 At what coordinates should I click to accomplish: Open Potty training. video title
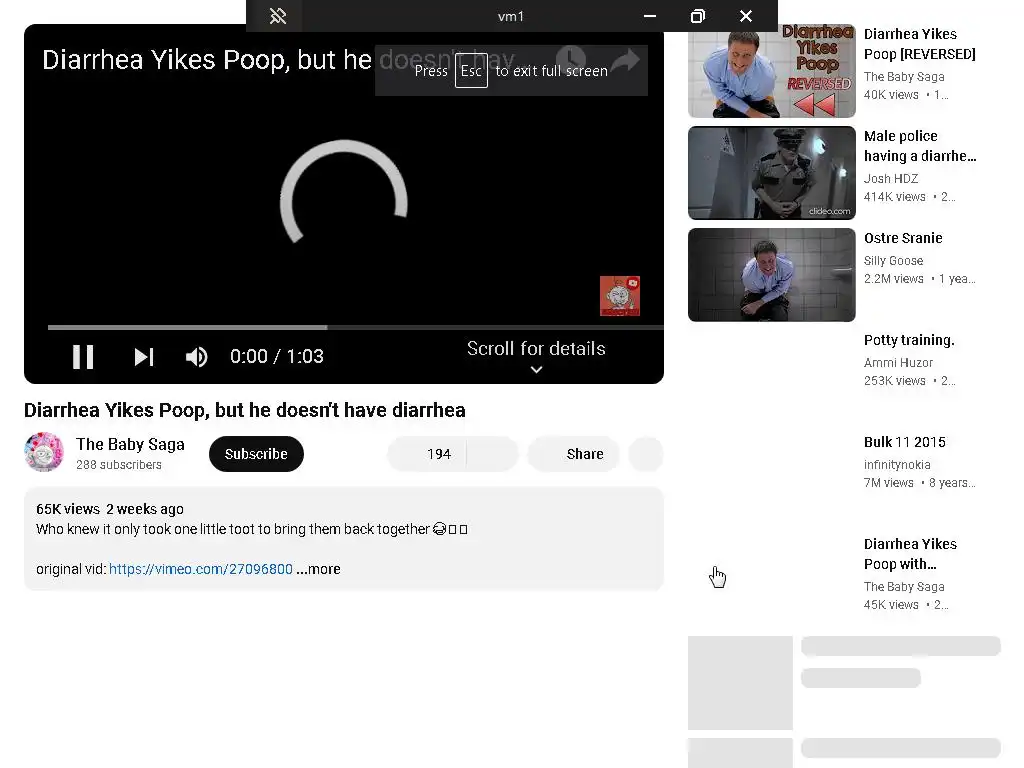909,340
